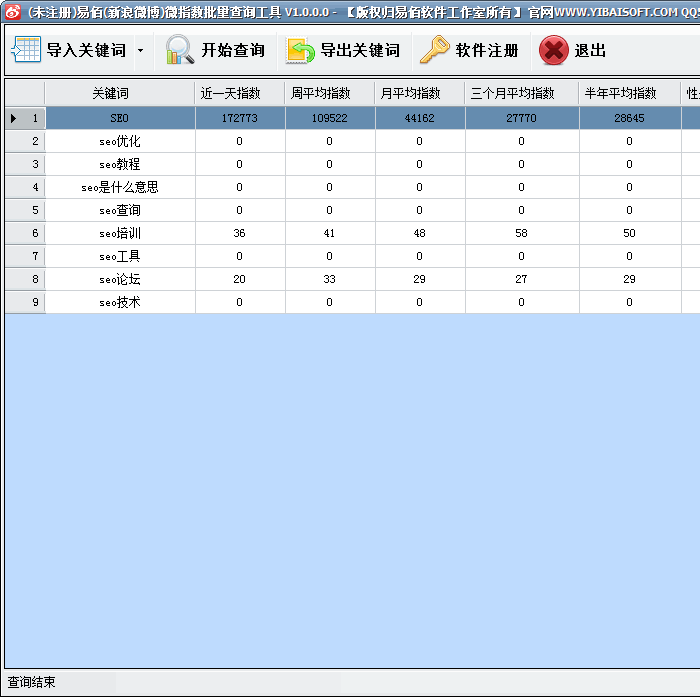The height and width of the screenshot is (697, 700).
Task: Click the key icon for 软件注册
Action: coord(435,50)
